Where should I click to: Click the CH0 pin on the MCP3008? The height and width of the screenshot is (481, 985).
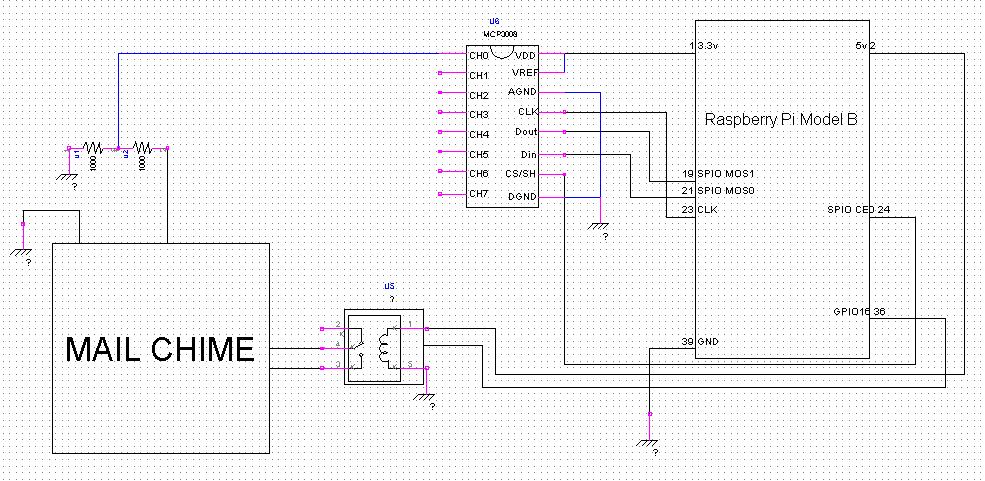click(479, 56)
